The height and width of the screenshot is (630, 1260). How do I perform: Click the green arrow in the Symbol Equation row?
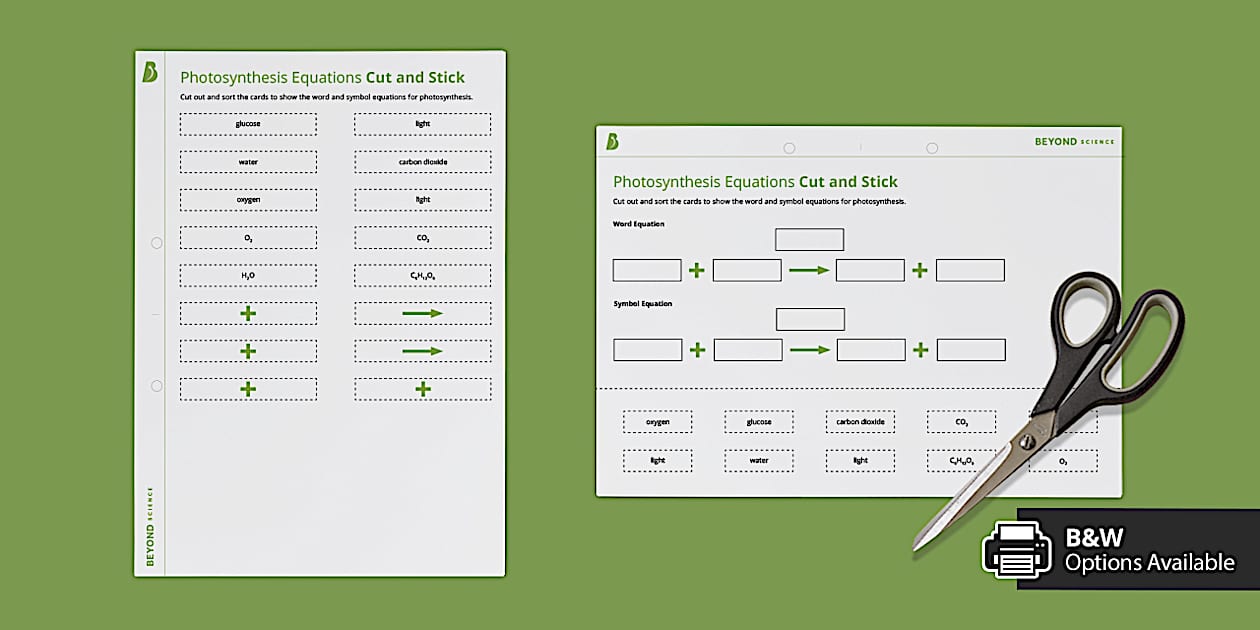click(808, 350)
